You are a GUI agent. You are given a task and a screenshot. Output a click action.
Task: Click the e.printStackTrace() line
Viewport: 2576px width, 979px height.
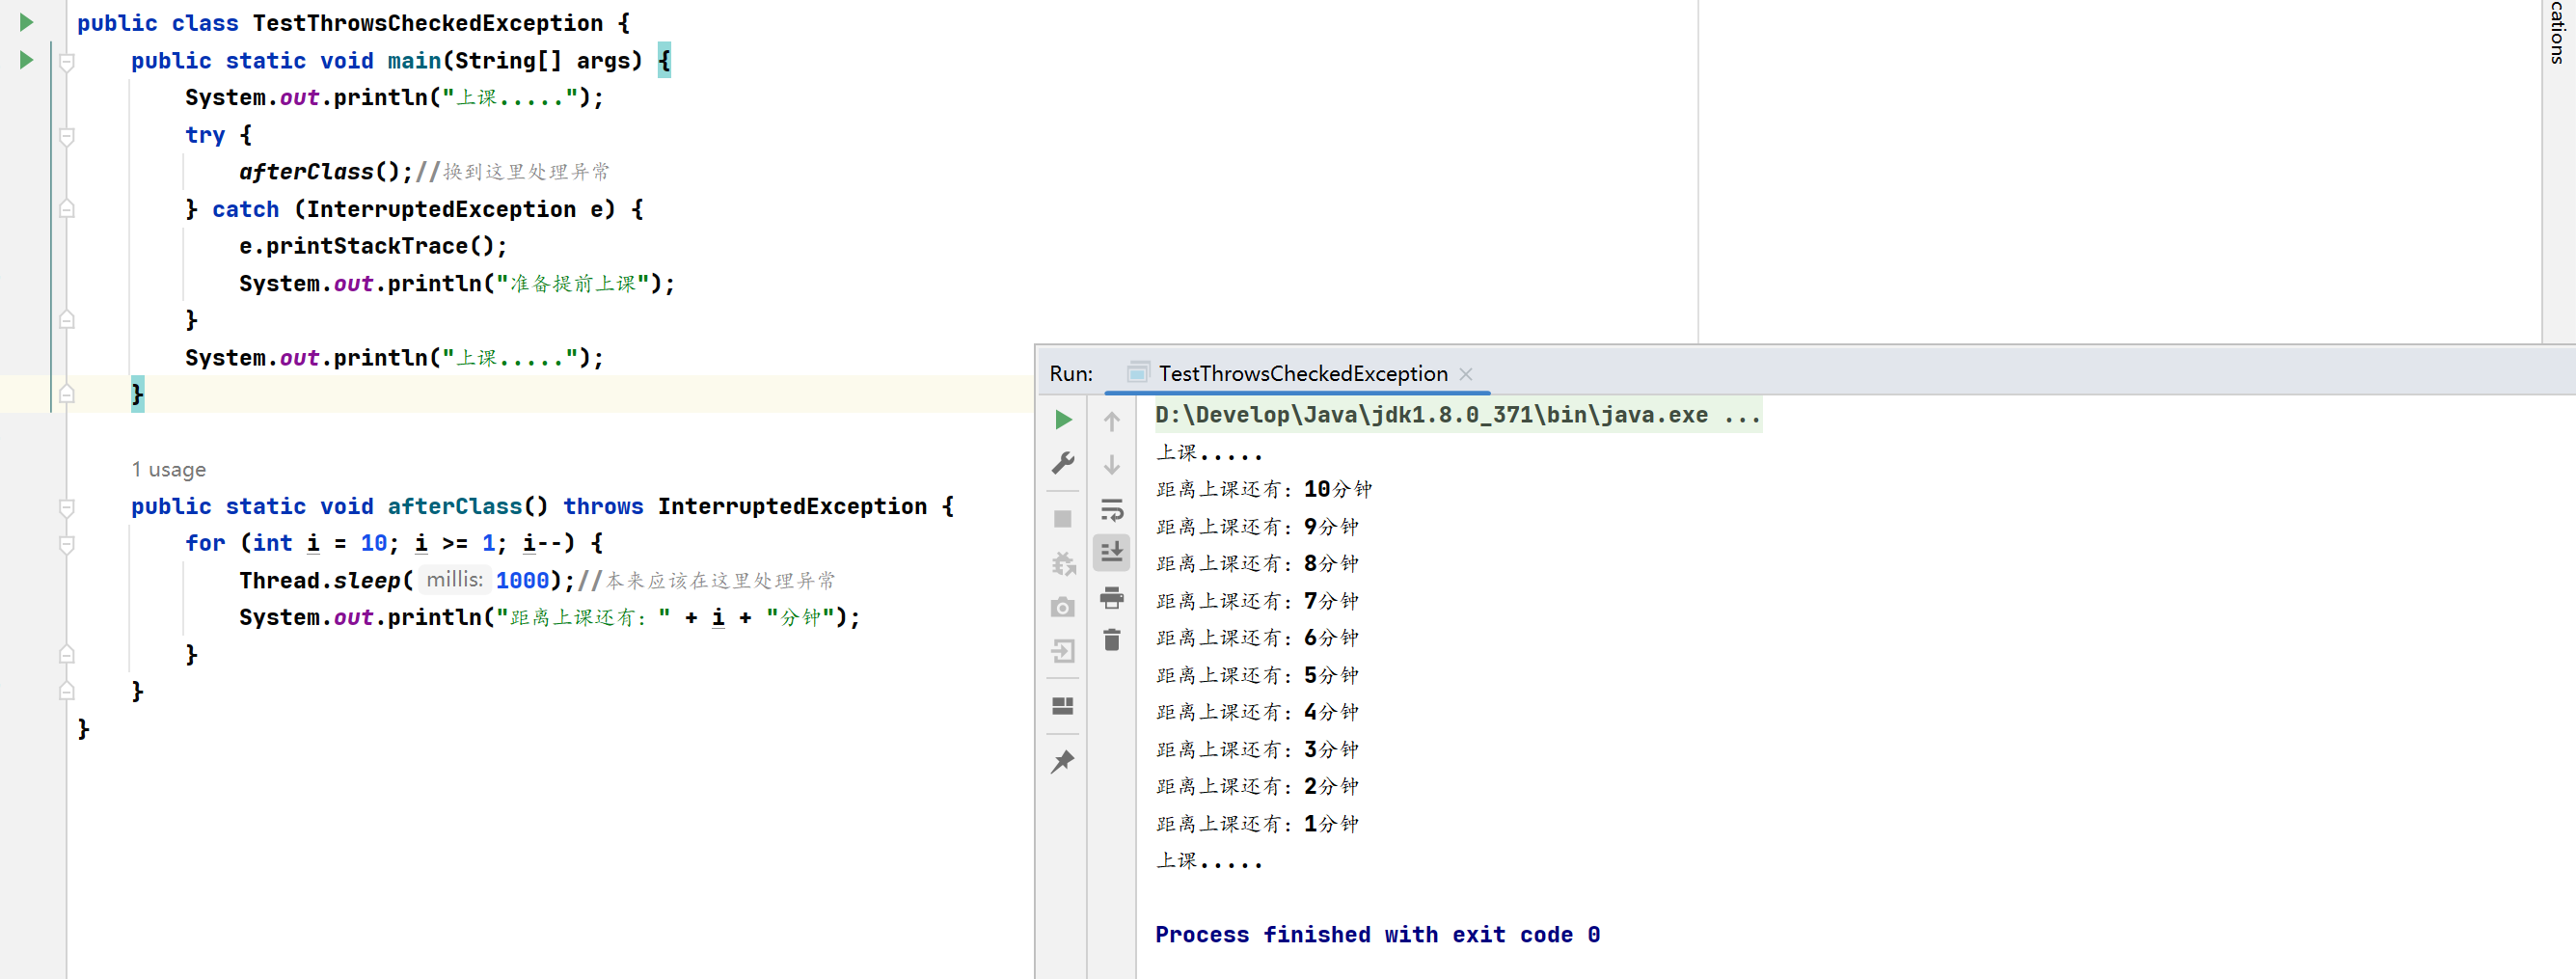(x=372, y=246)
